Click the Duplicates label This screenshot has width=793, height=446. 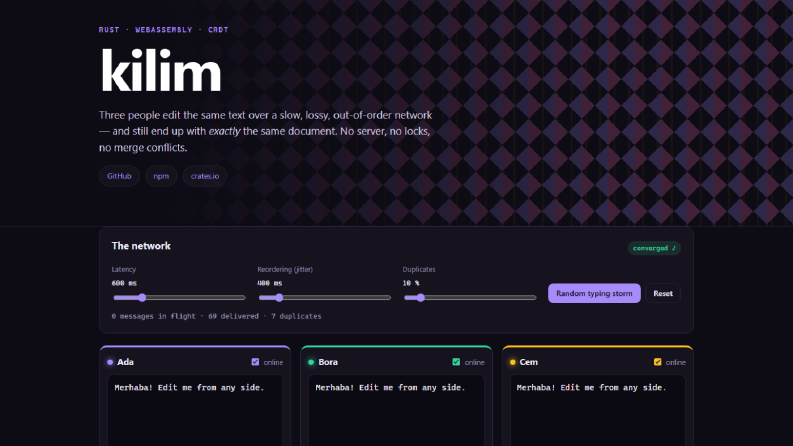pyautogui.click(x=419, y=270)
